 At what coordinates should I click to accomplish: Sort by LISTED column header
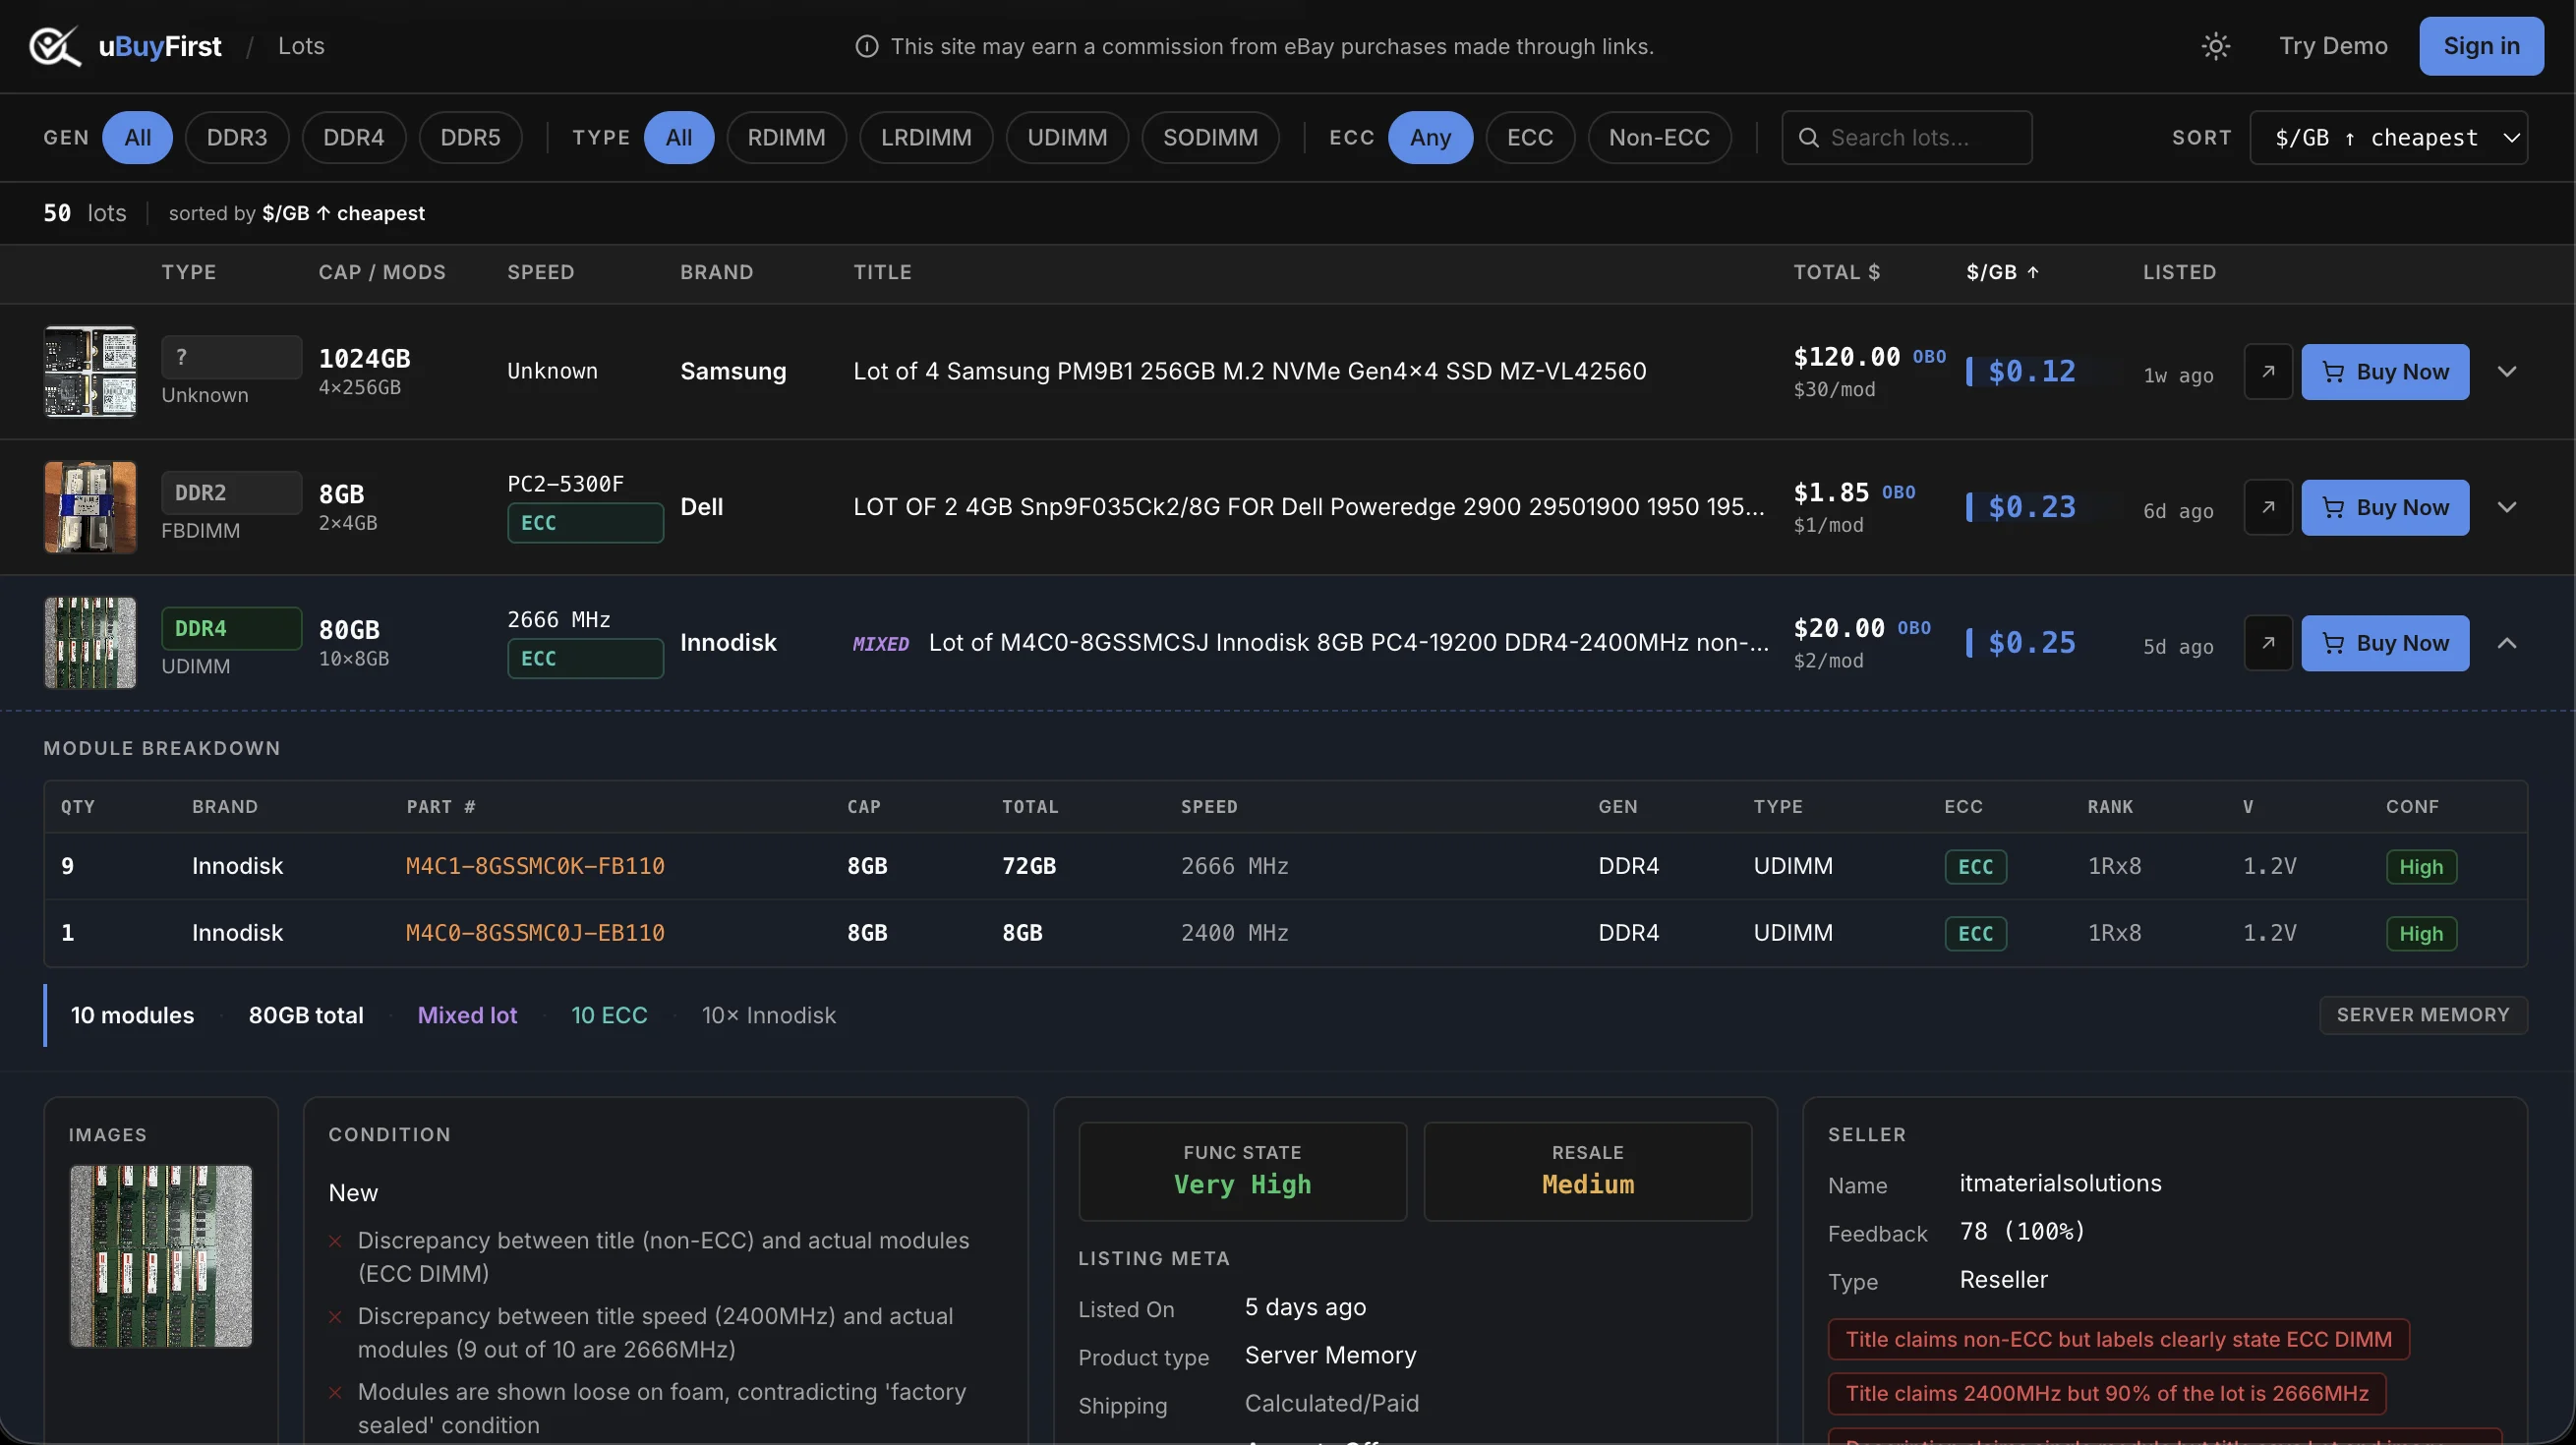tap(2179, 272)
